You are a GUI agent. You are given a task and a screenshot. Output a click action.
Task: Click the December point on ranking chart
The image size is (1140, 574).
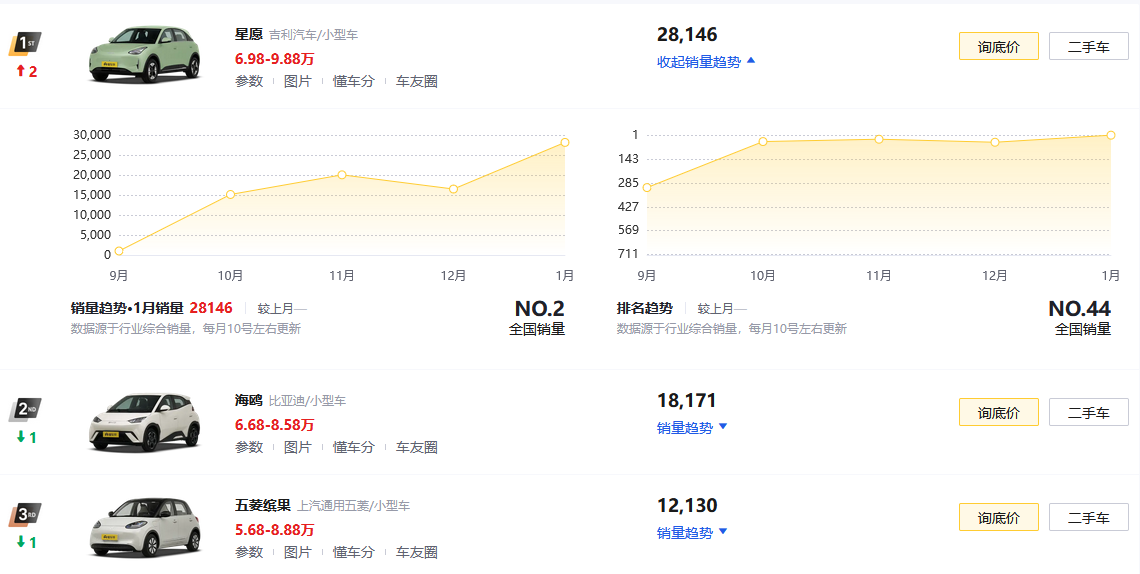[995, 142]
